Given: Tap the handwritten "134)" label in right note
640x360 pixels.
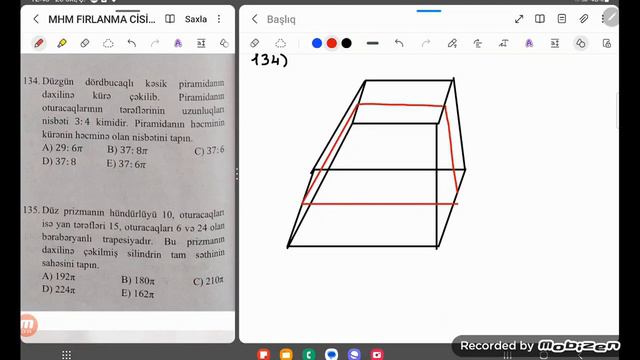Looking at the screenshot, I should pyautogui.click(x=270, y=60).
